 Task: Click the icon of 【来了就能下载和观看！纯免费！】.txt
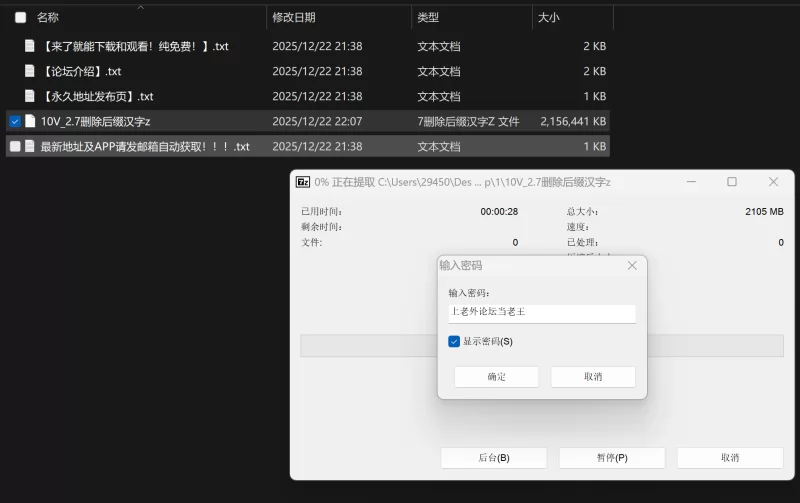pos(29,46)
